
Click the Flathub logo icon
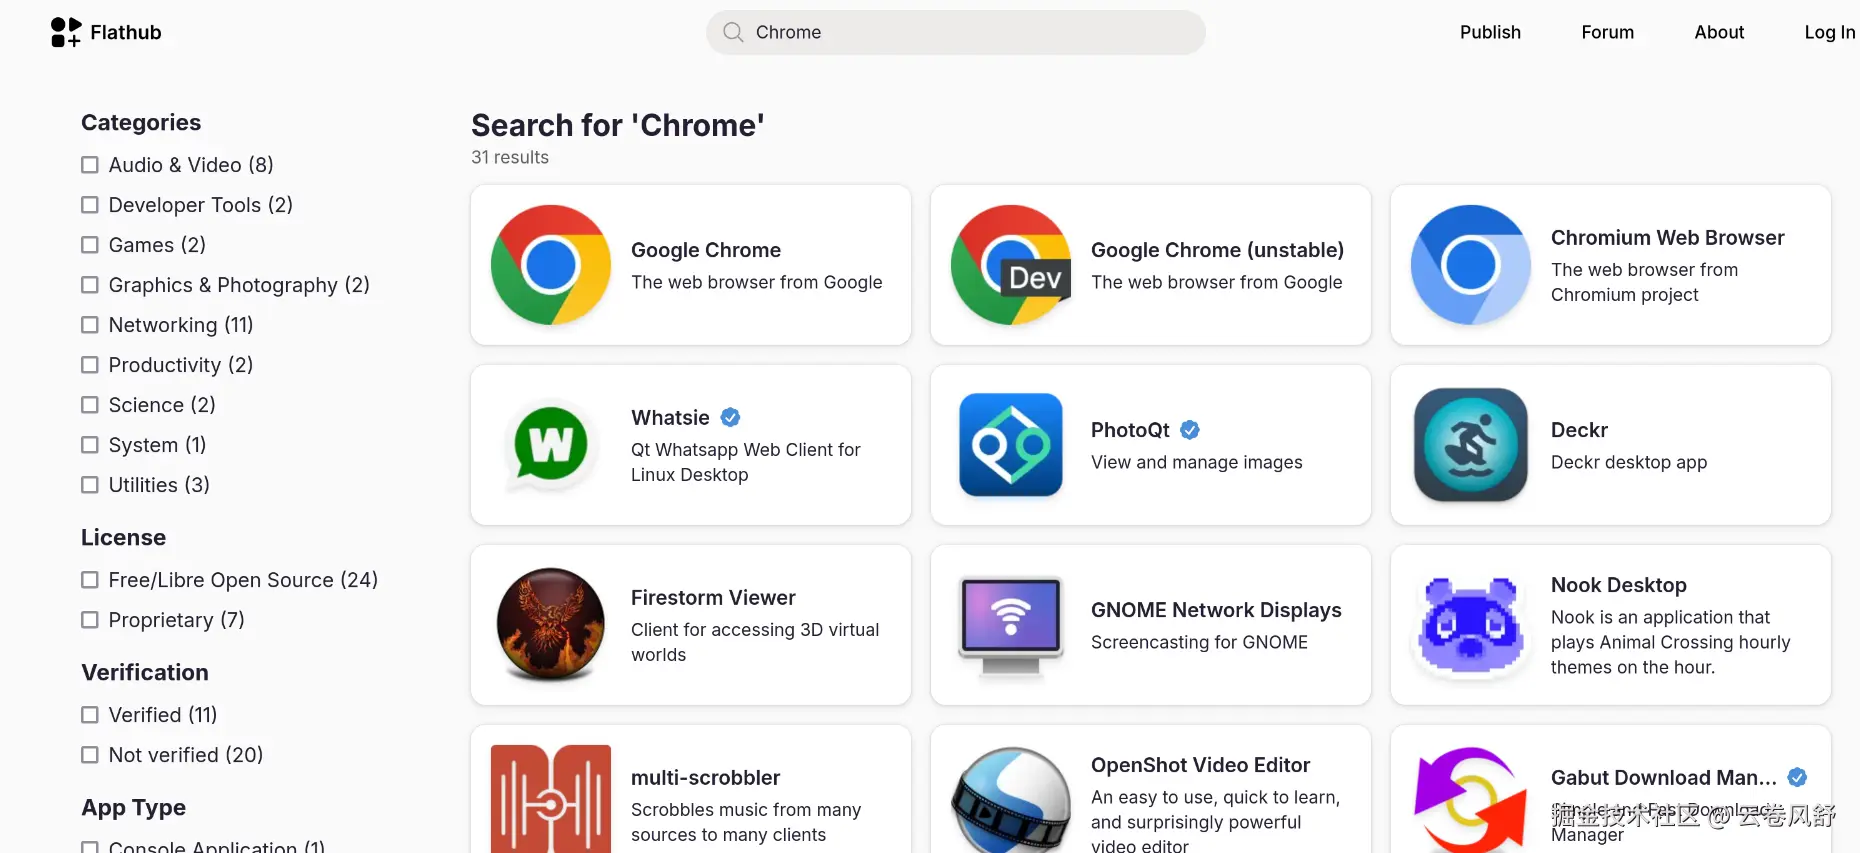(x=66, y=32)
